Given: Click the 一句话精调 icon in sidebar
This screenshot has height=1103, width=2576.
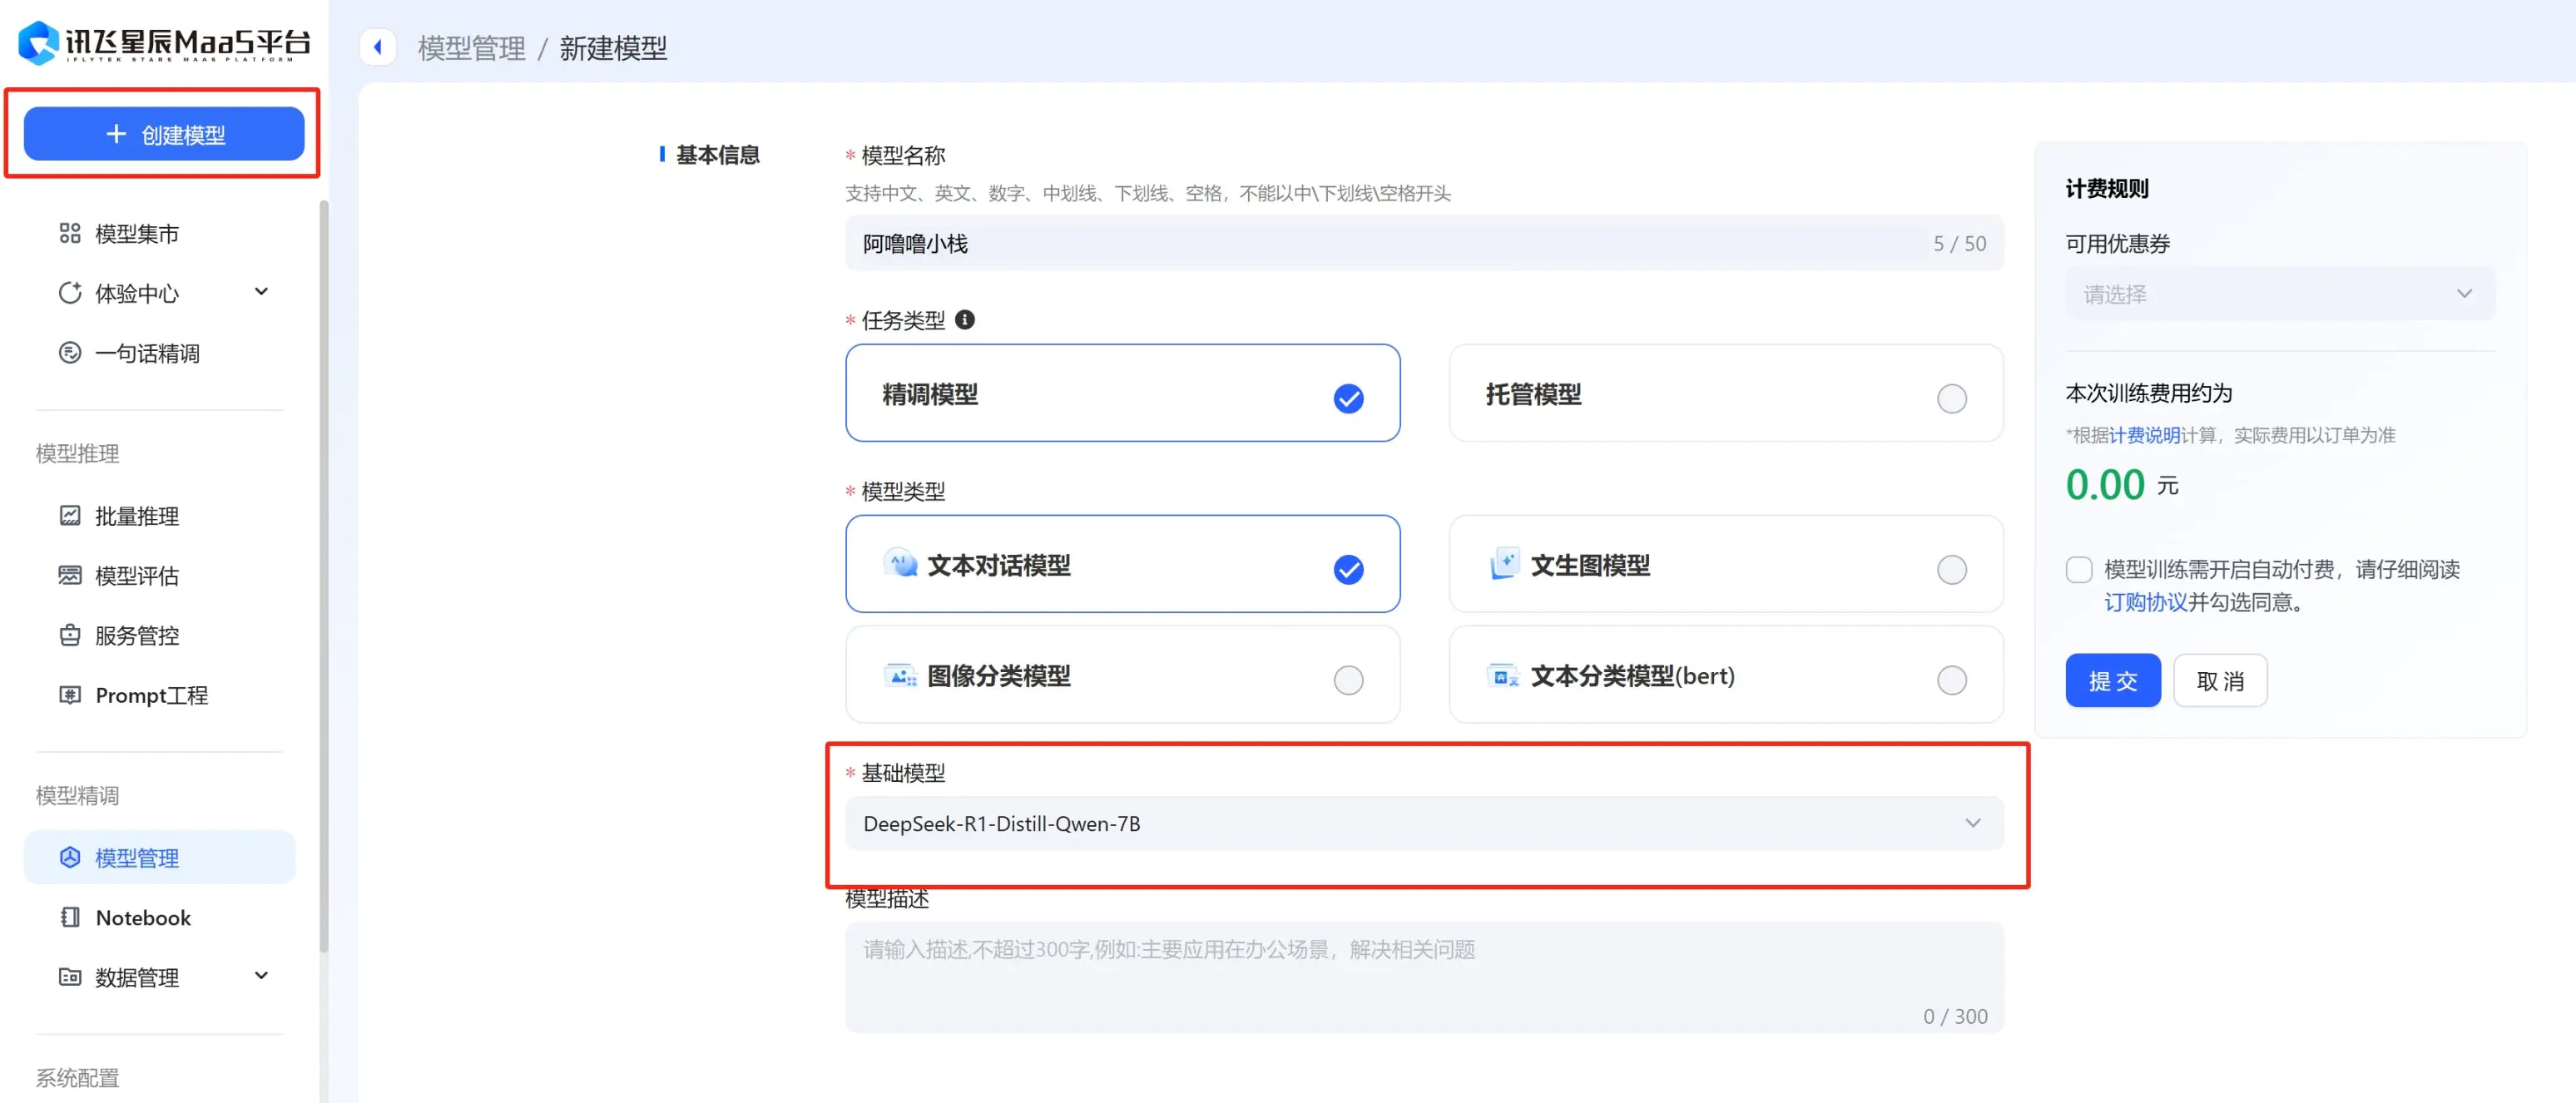Looking at the screenshot, I should tap(70, 352).
